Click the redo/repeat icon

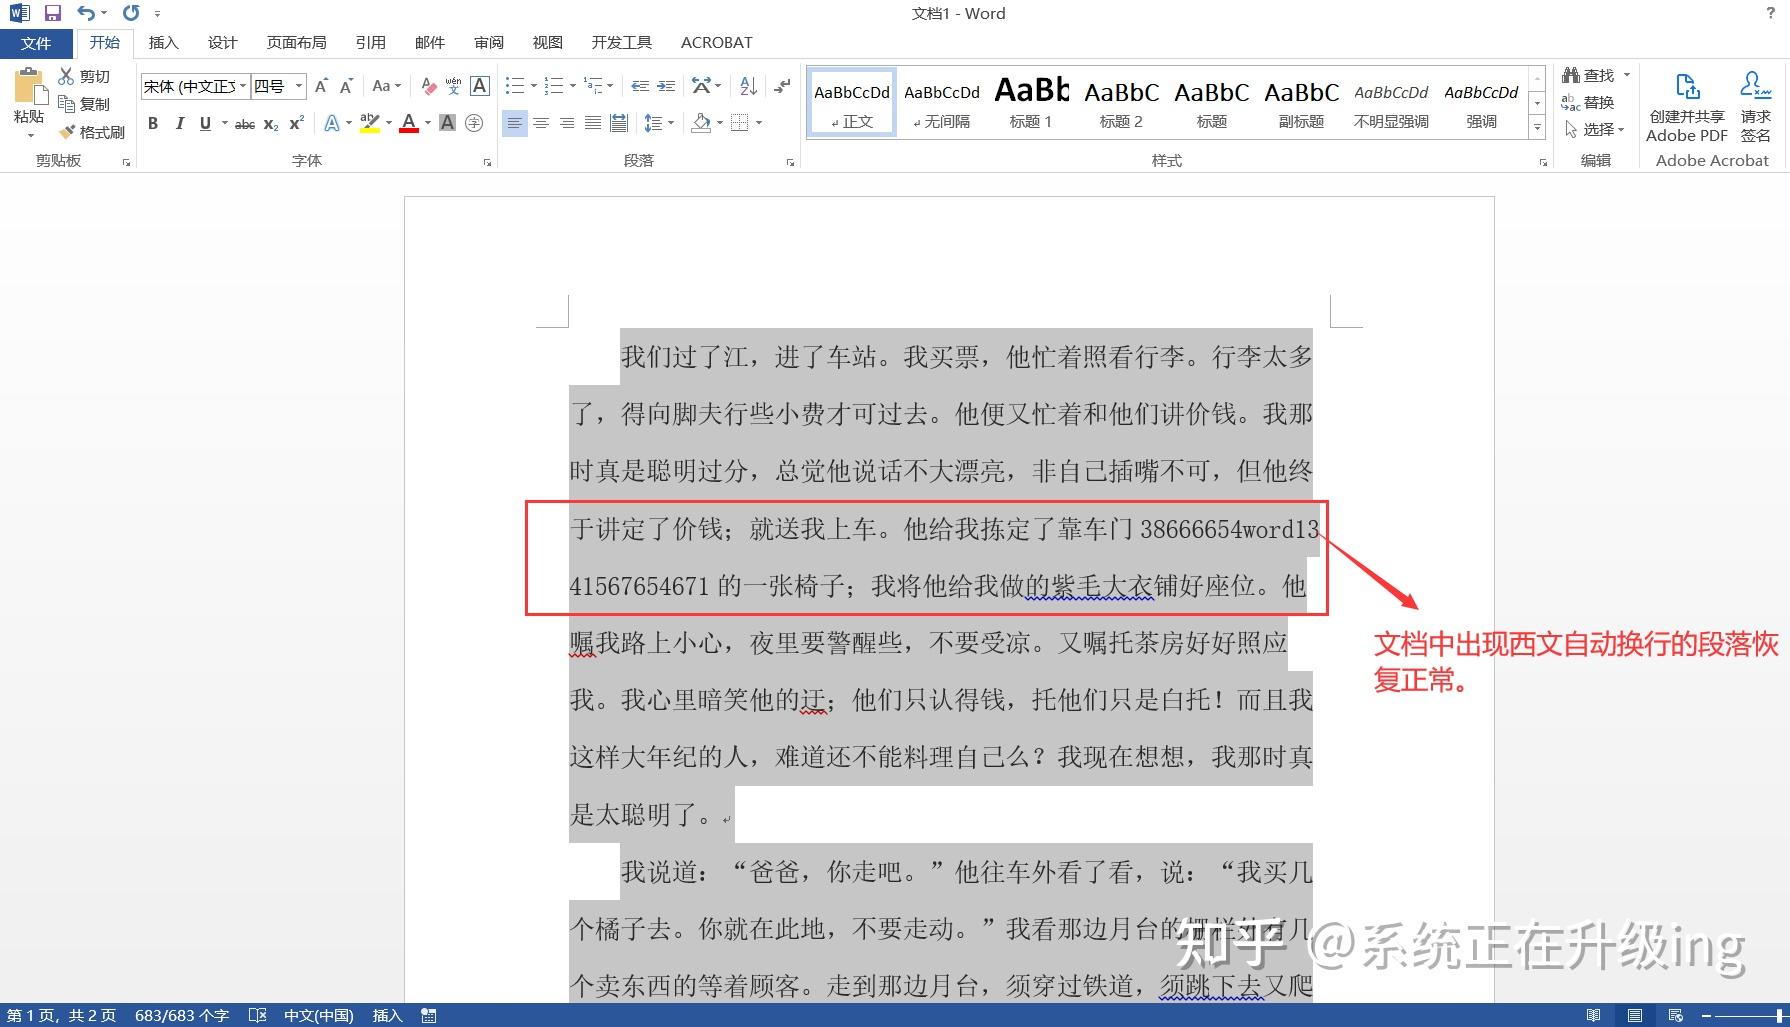[x=131, y=13]
